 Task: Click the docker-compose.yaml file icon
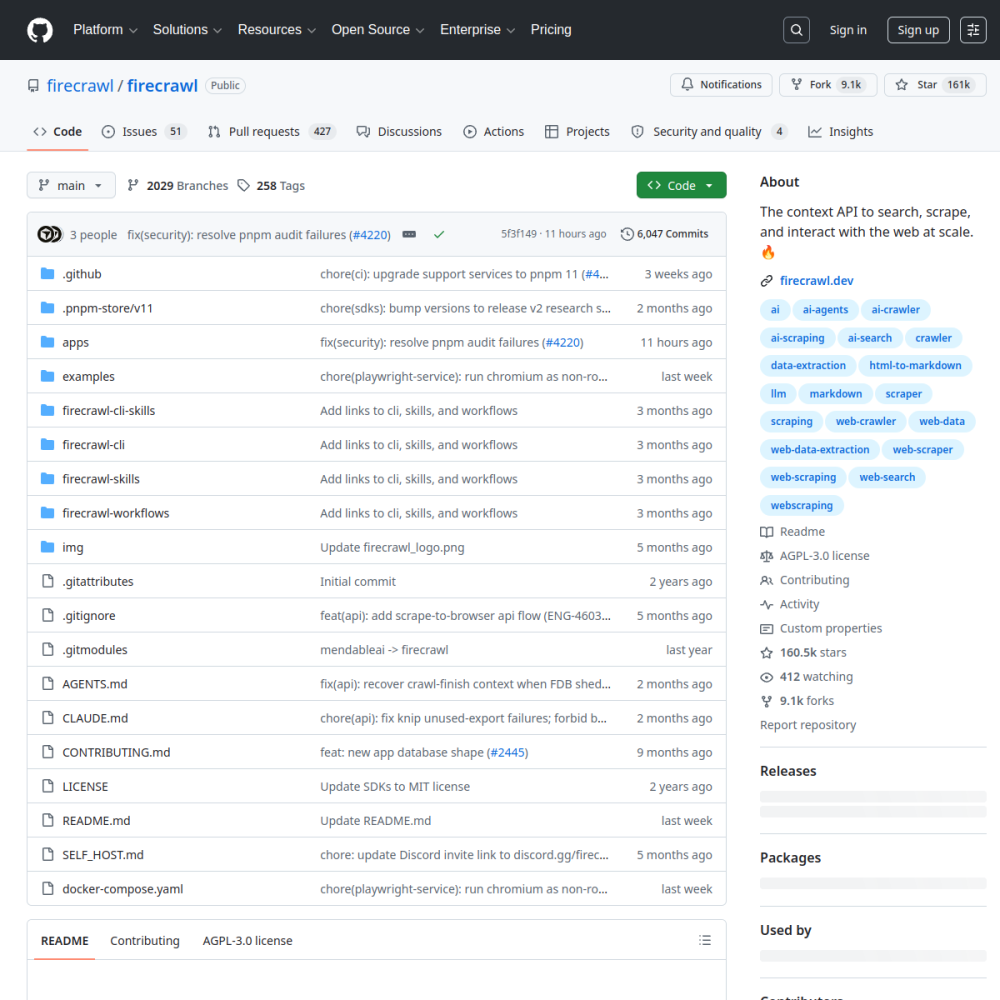[x=47, y=888]
